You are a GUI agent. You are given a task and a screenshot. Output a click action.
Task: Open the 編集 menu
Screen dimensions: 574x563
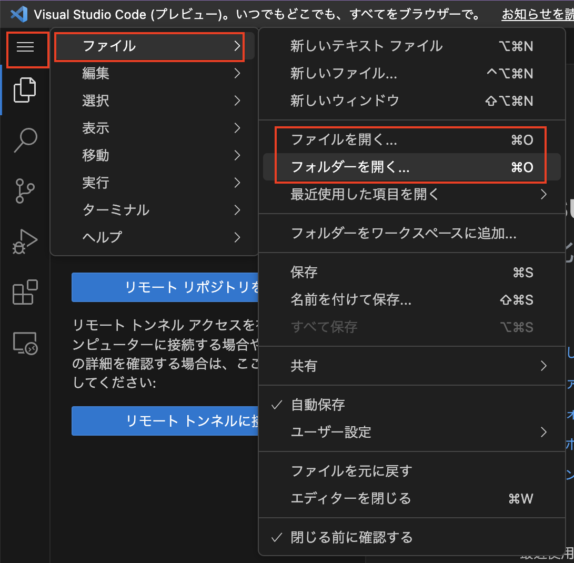pyautogui.click(x=154, y=74)
